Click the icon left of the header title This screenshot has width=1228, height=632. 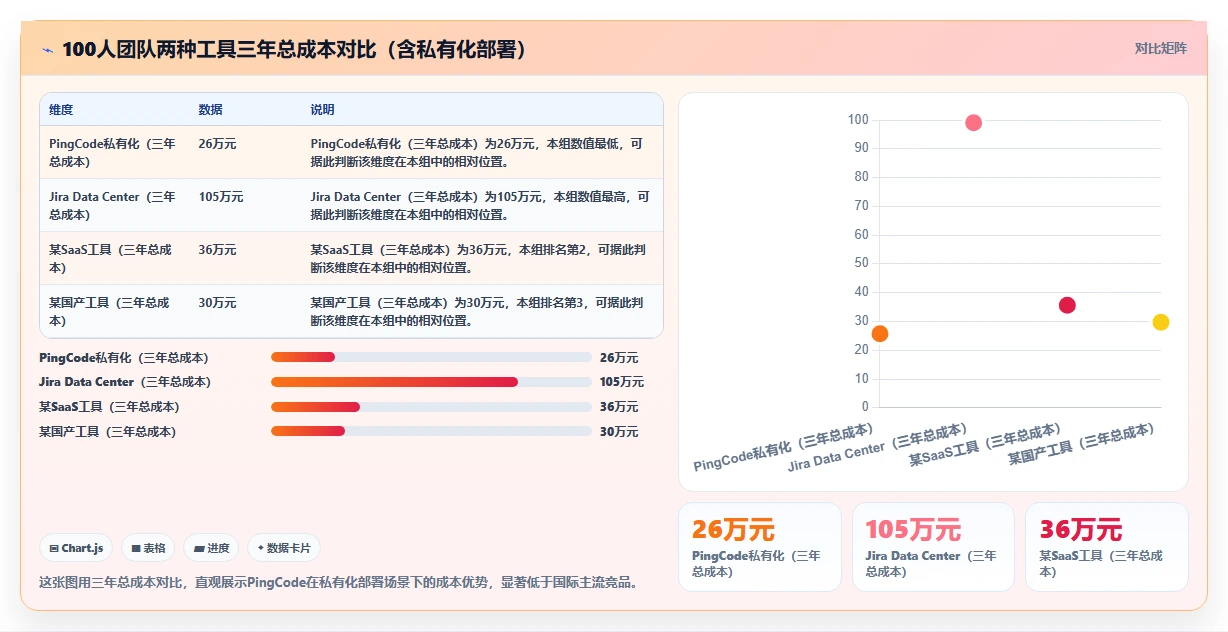pos(48,49)
